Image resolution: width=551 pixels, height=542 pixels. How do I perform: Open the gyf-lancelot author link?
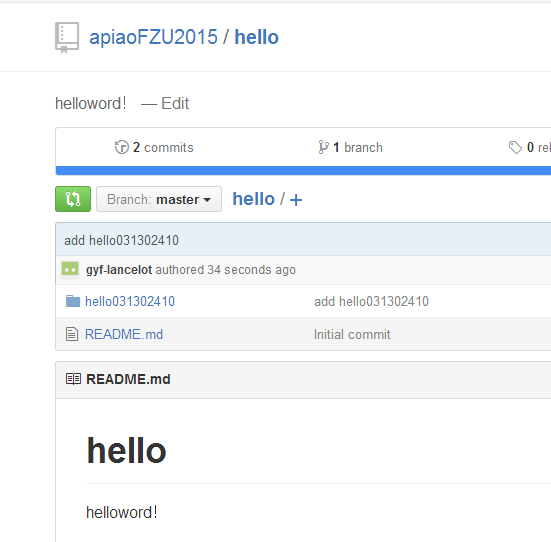coord(119,270)
